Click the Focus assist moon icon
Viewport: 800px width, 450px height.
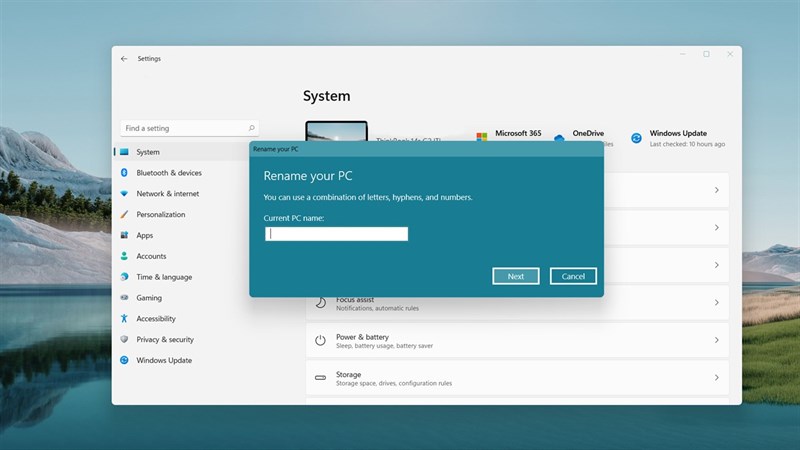320,303
